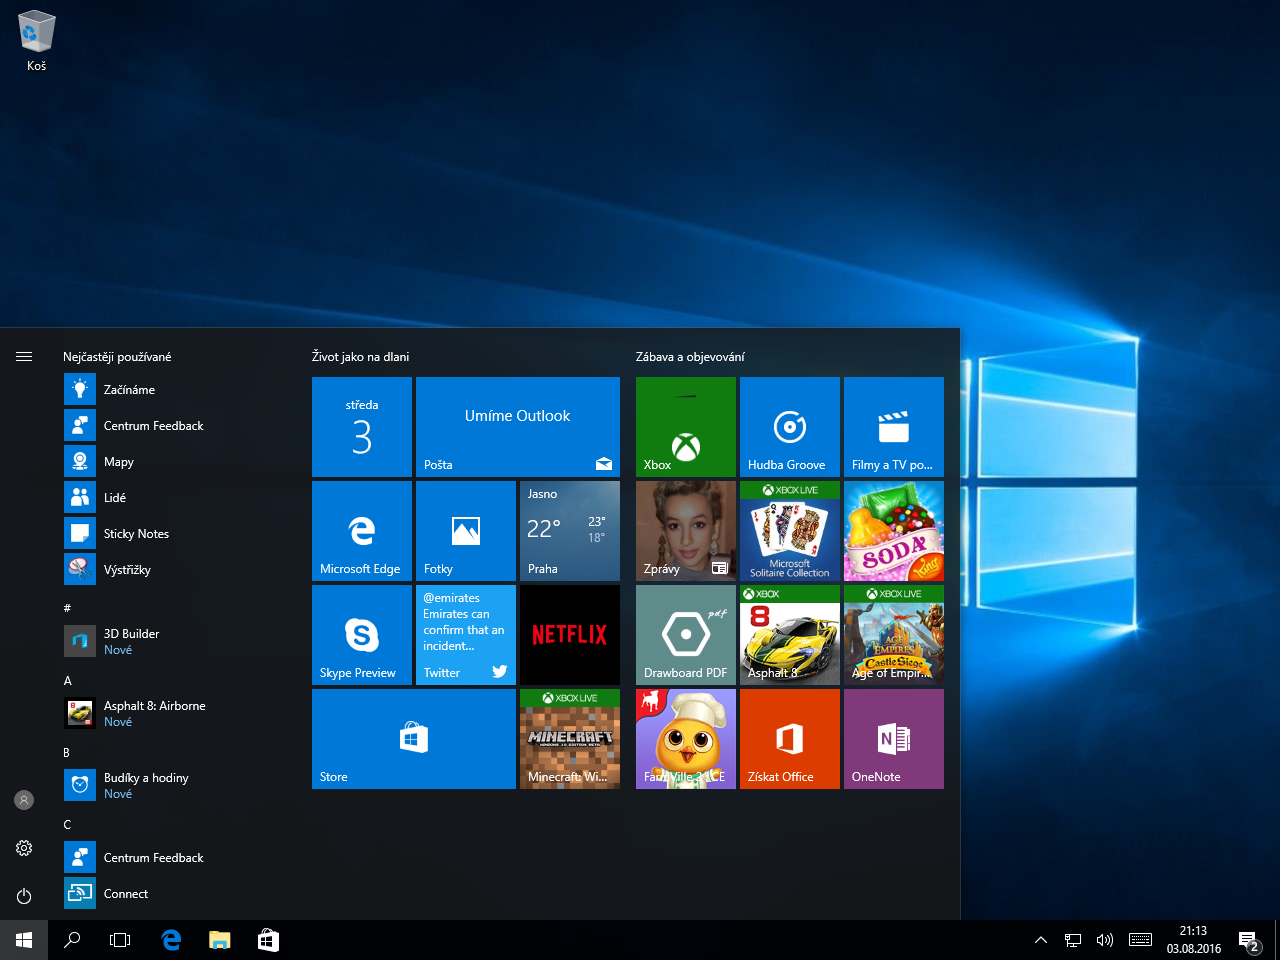Click the Zábava a objevování group header

point(690,357)
